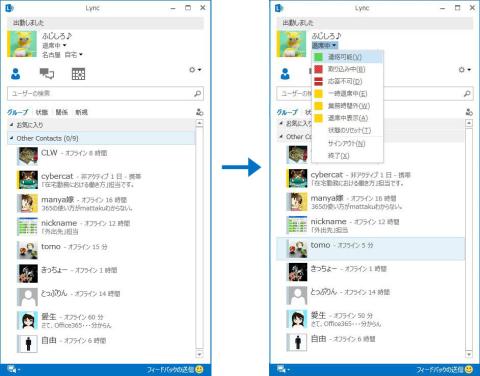Viewport: 480px width, 376px height.
Task: Select 連絡可能(V) green status in menu
Action: click(x=347, y=57)
